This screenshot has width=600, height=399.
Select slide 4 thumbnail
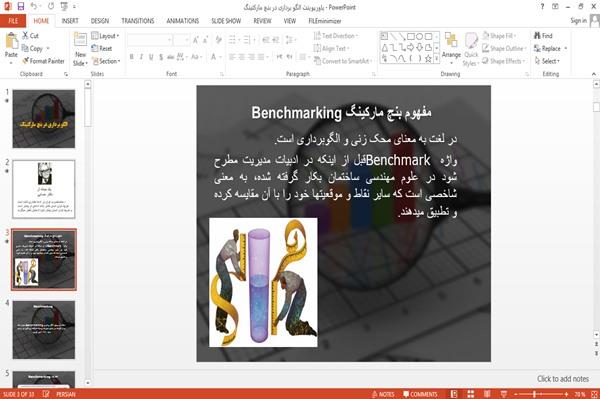coord(44,330)
